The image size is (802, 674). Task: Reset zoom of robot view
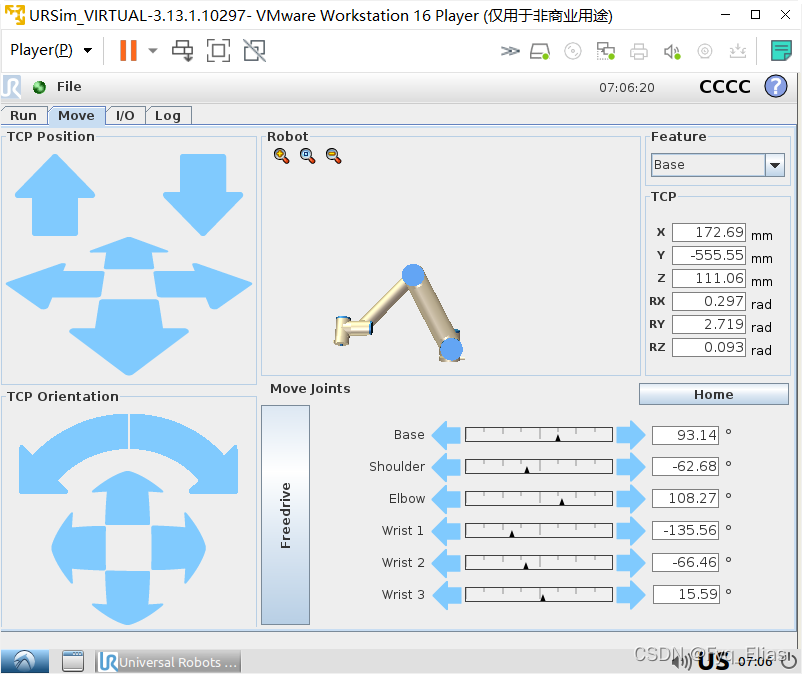pyautogui.click(x=307, y=156)
